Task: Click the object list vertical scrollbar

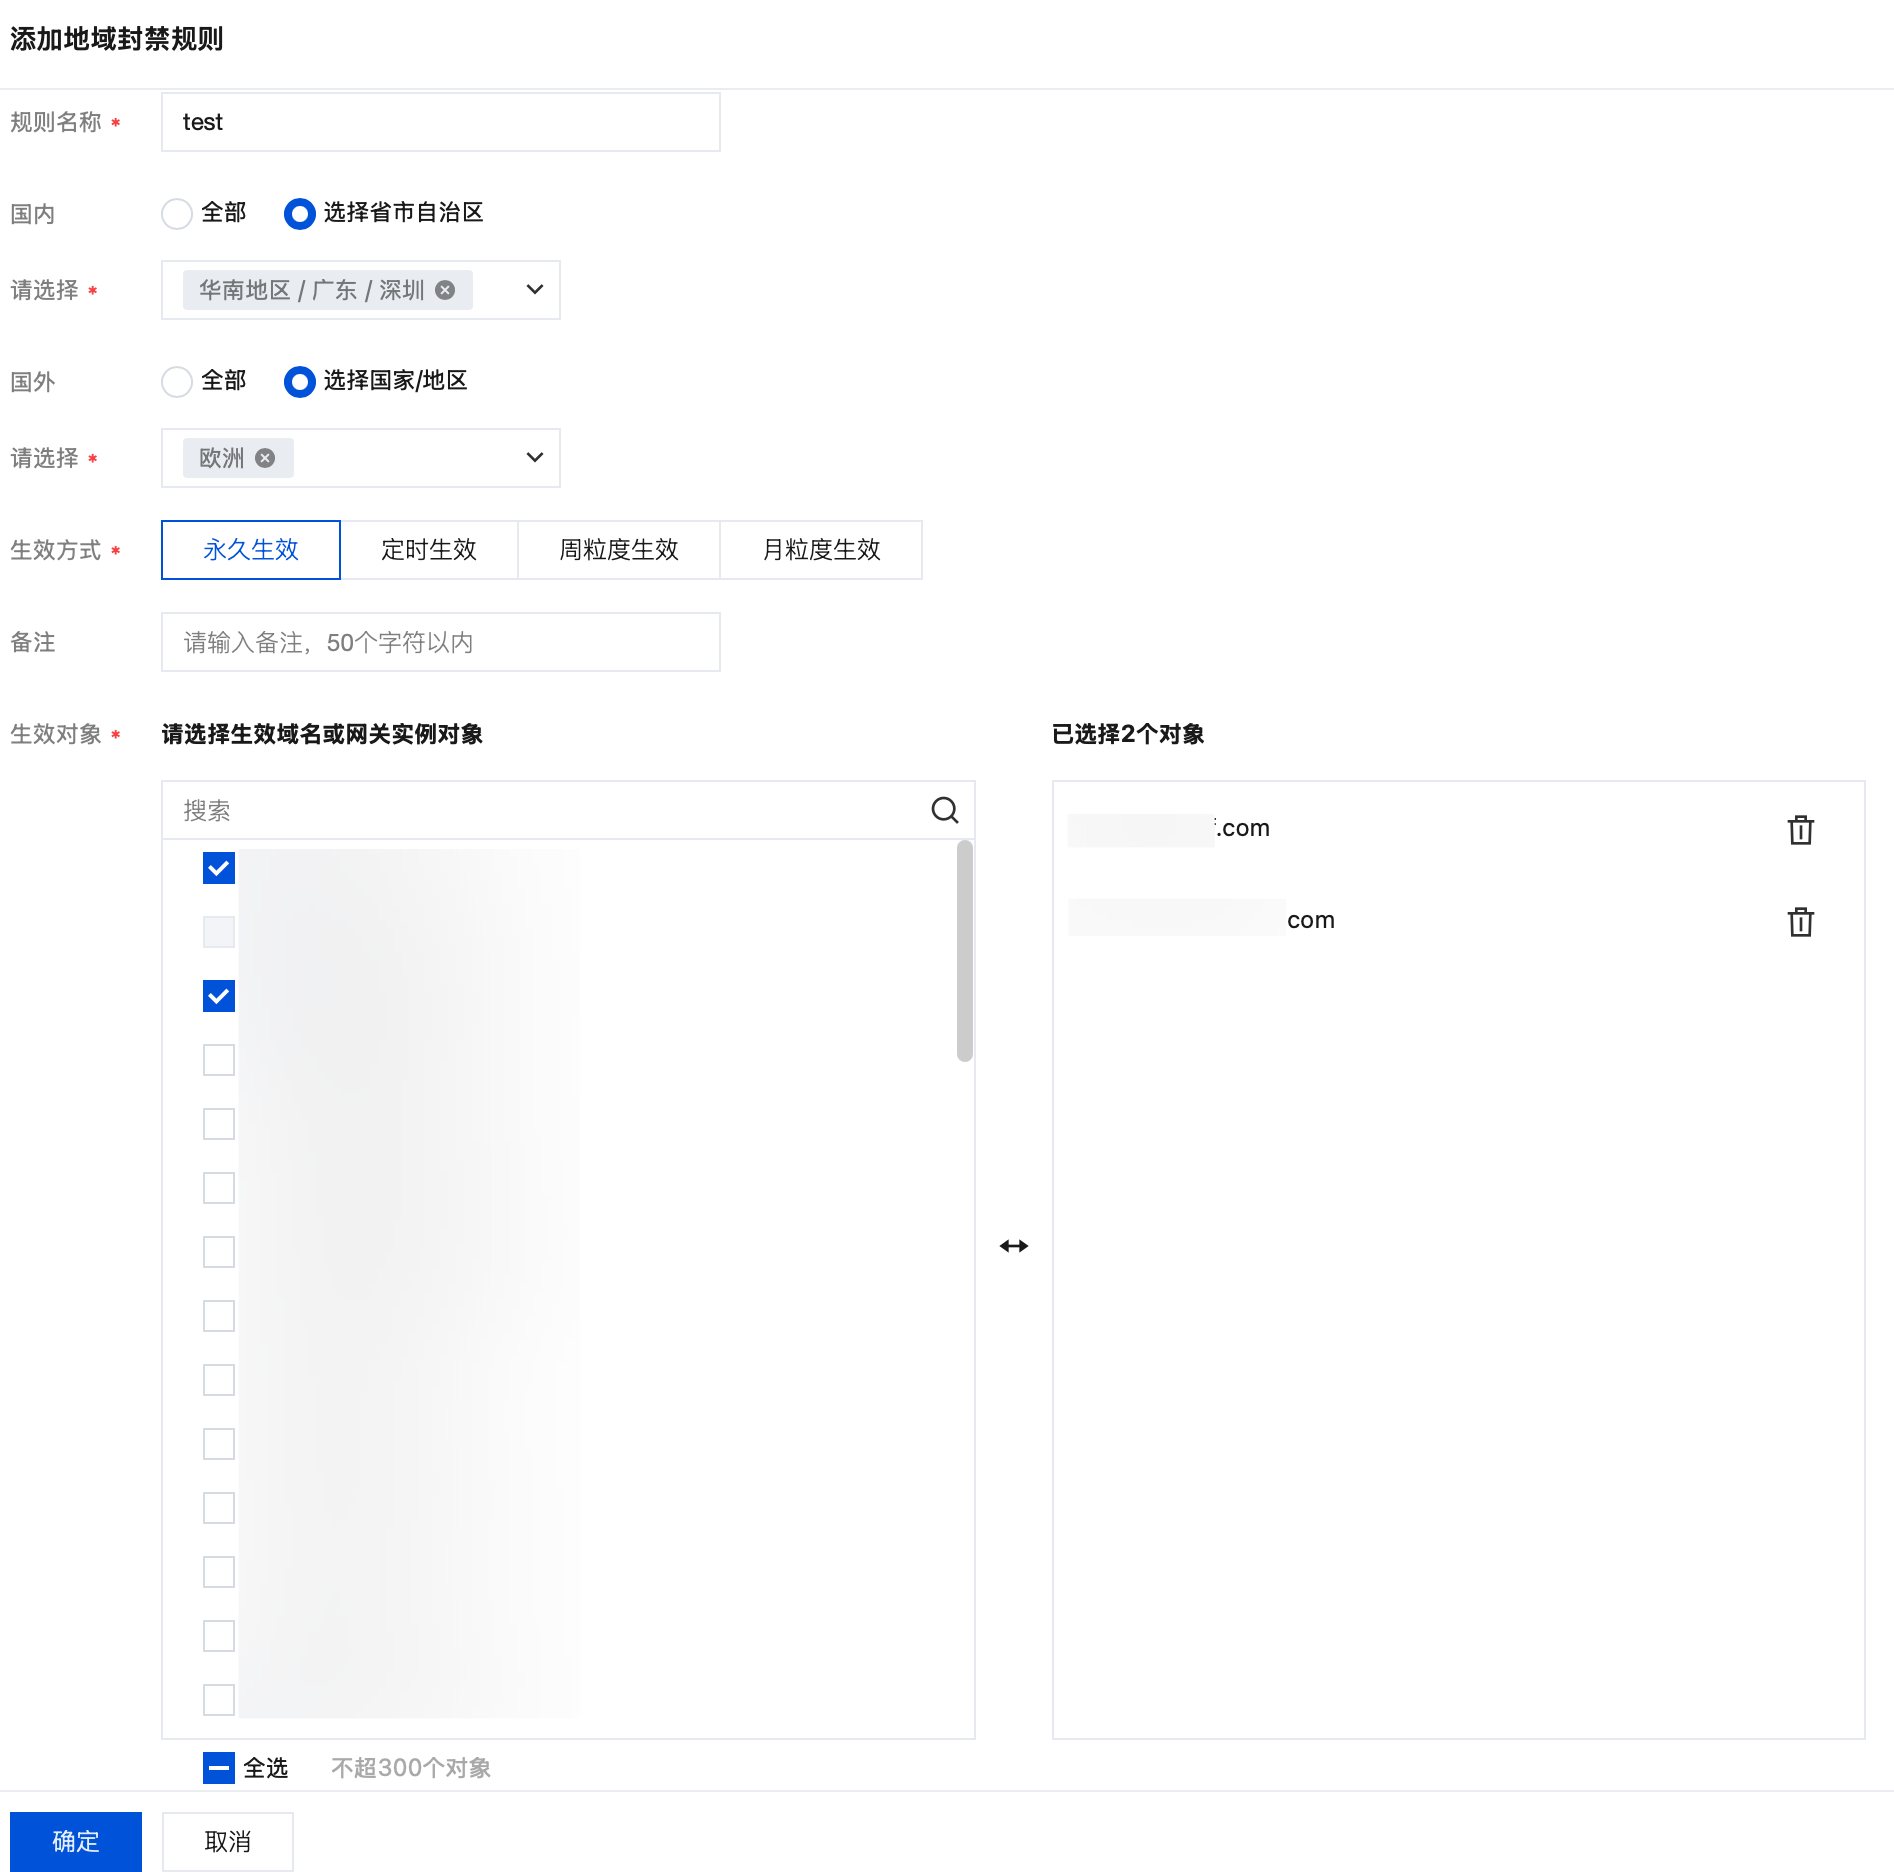Action: tap(964, 950)
